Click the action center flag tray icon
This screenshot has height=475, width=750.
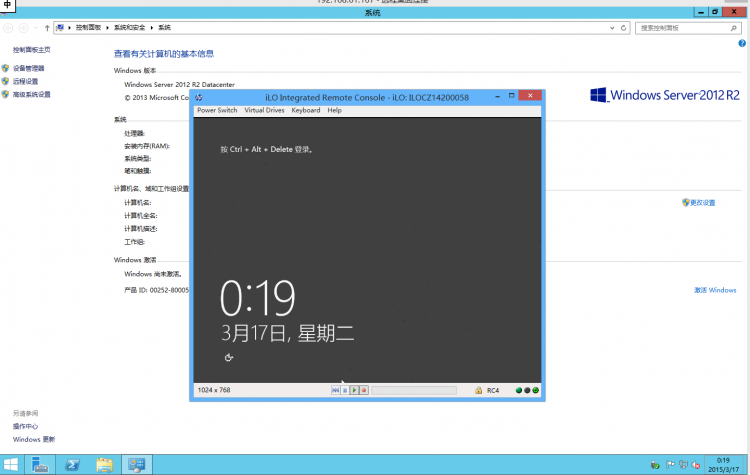pos(670,464)
